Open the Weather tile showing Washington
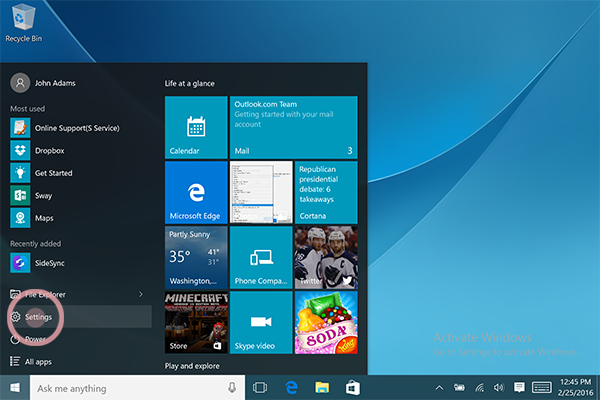The width and height of the screenshot is (600, 400). click(196, 257)
